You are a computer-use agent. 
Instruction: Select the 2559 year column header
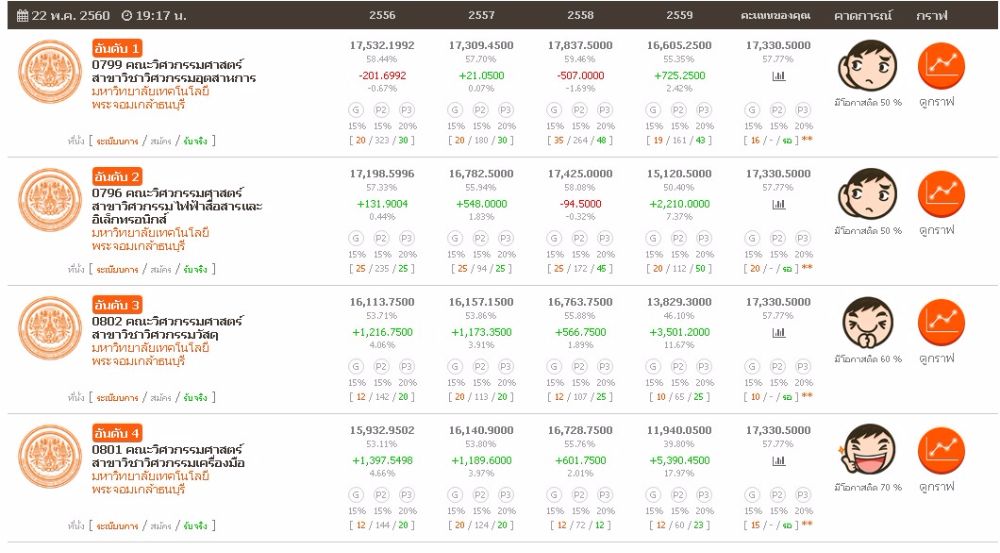679,16
